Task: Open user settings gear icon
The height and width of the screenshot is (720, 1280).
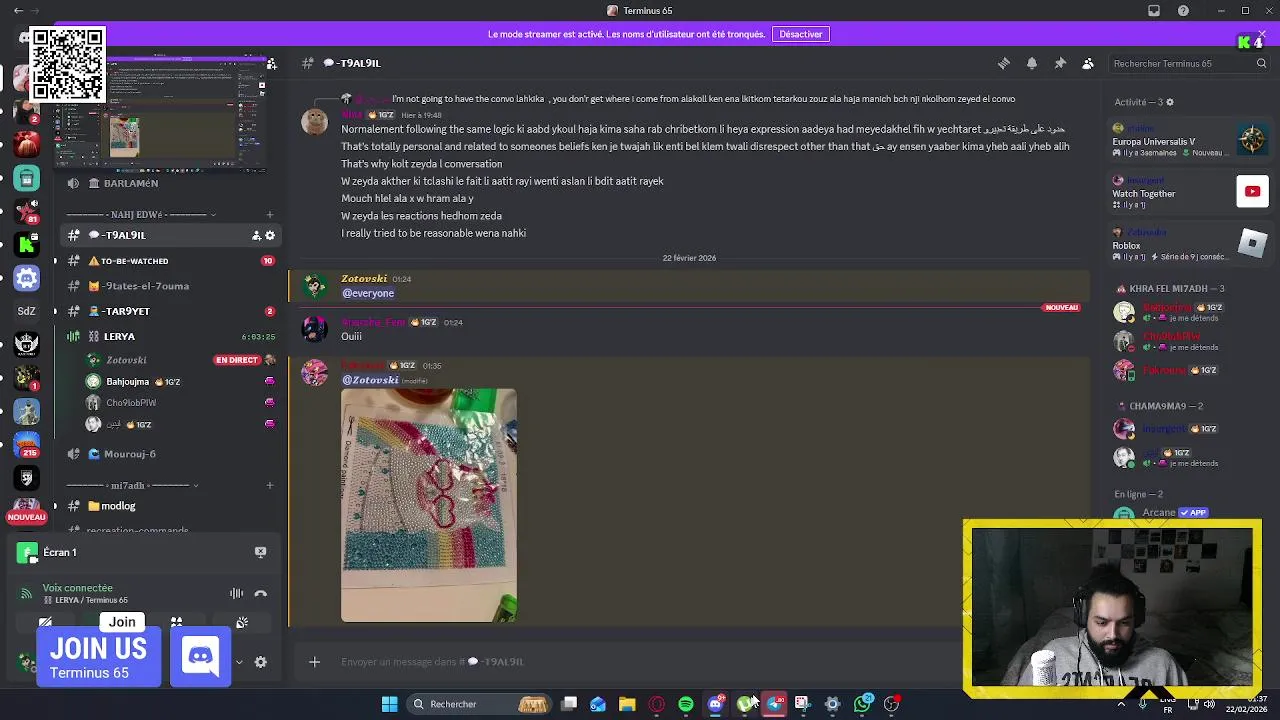Action: 260,662
